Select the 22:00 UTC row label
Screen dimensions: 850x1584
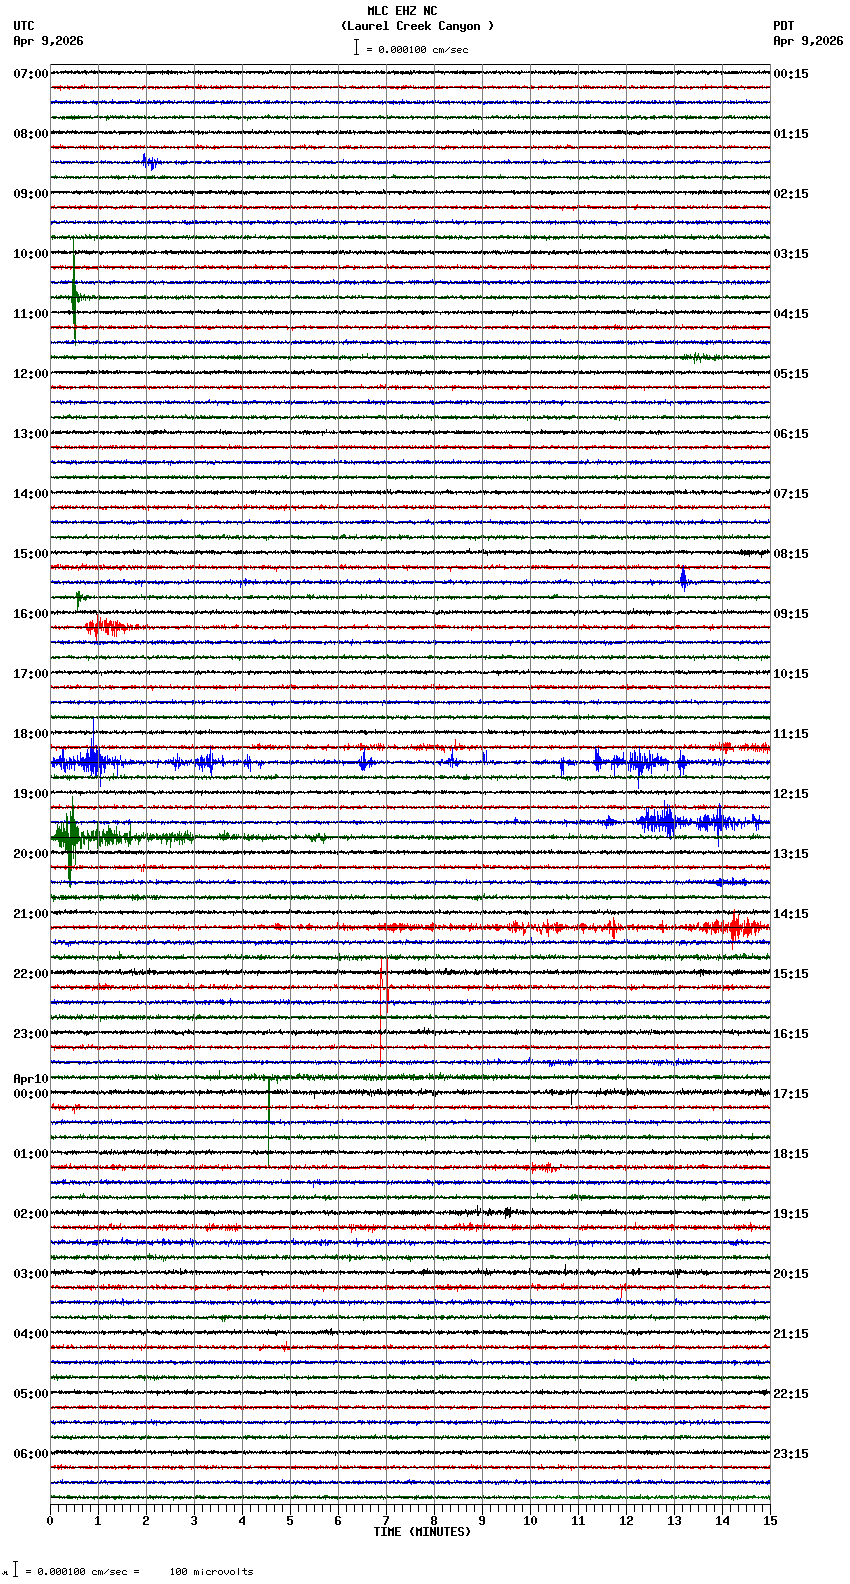[31, 974]
